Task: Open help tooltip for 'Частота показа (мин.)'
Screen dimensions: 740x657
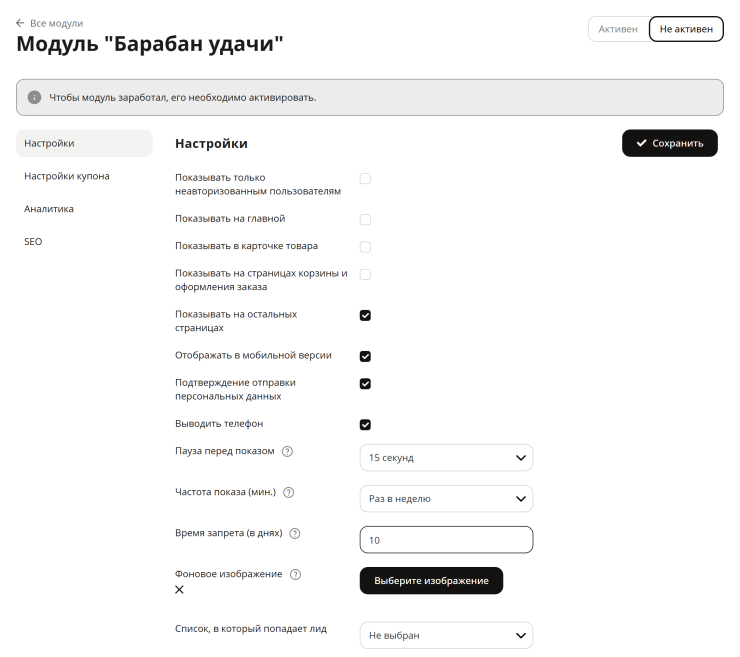Action: click(x=288, y=492)
